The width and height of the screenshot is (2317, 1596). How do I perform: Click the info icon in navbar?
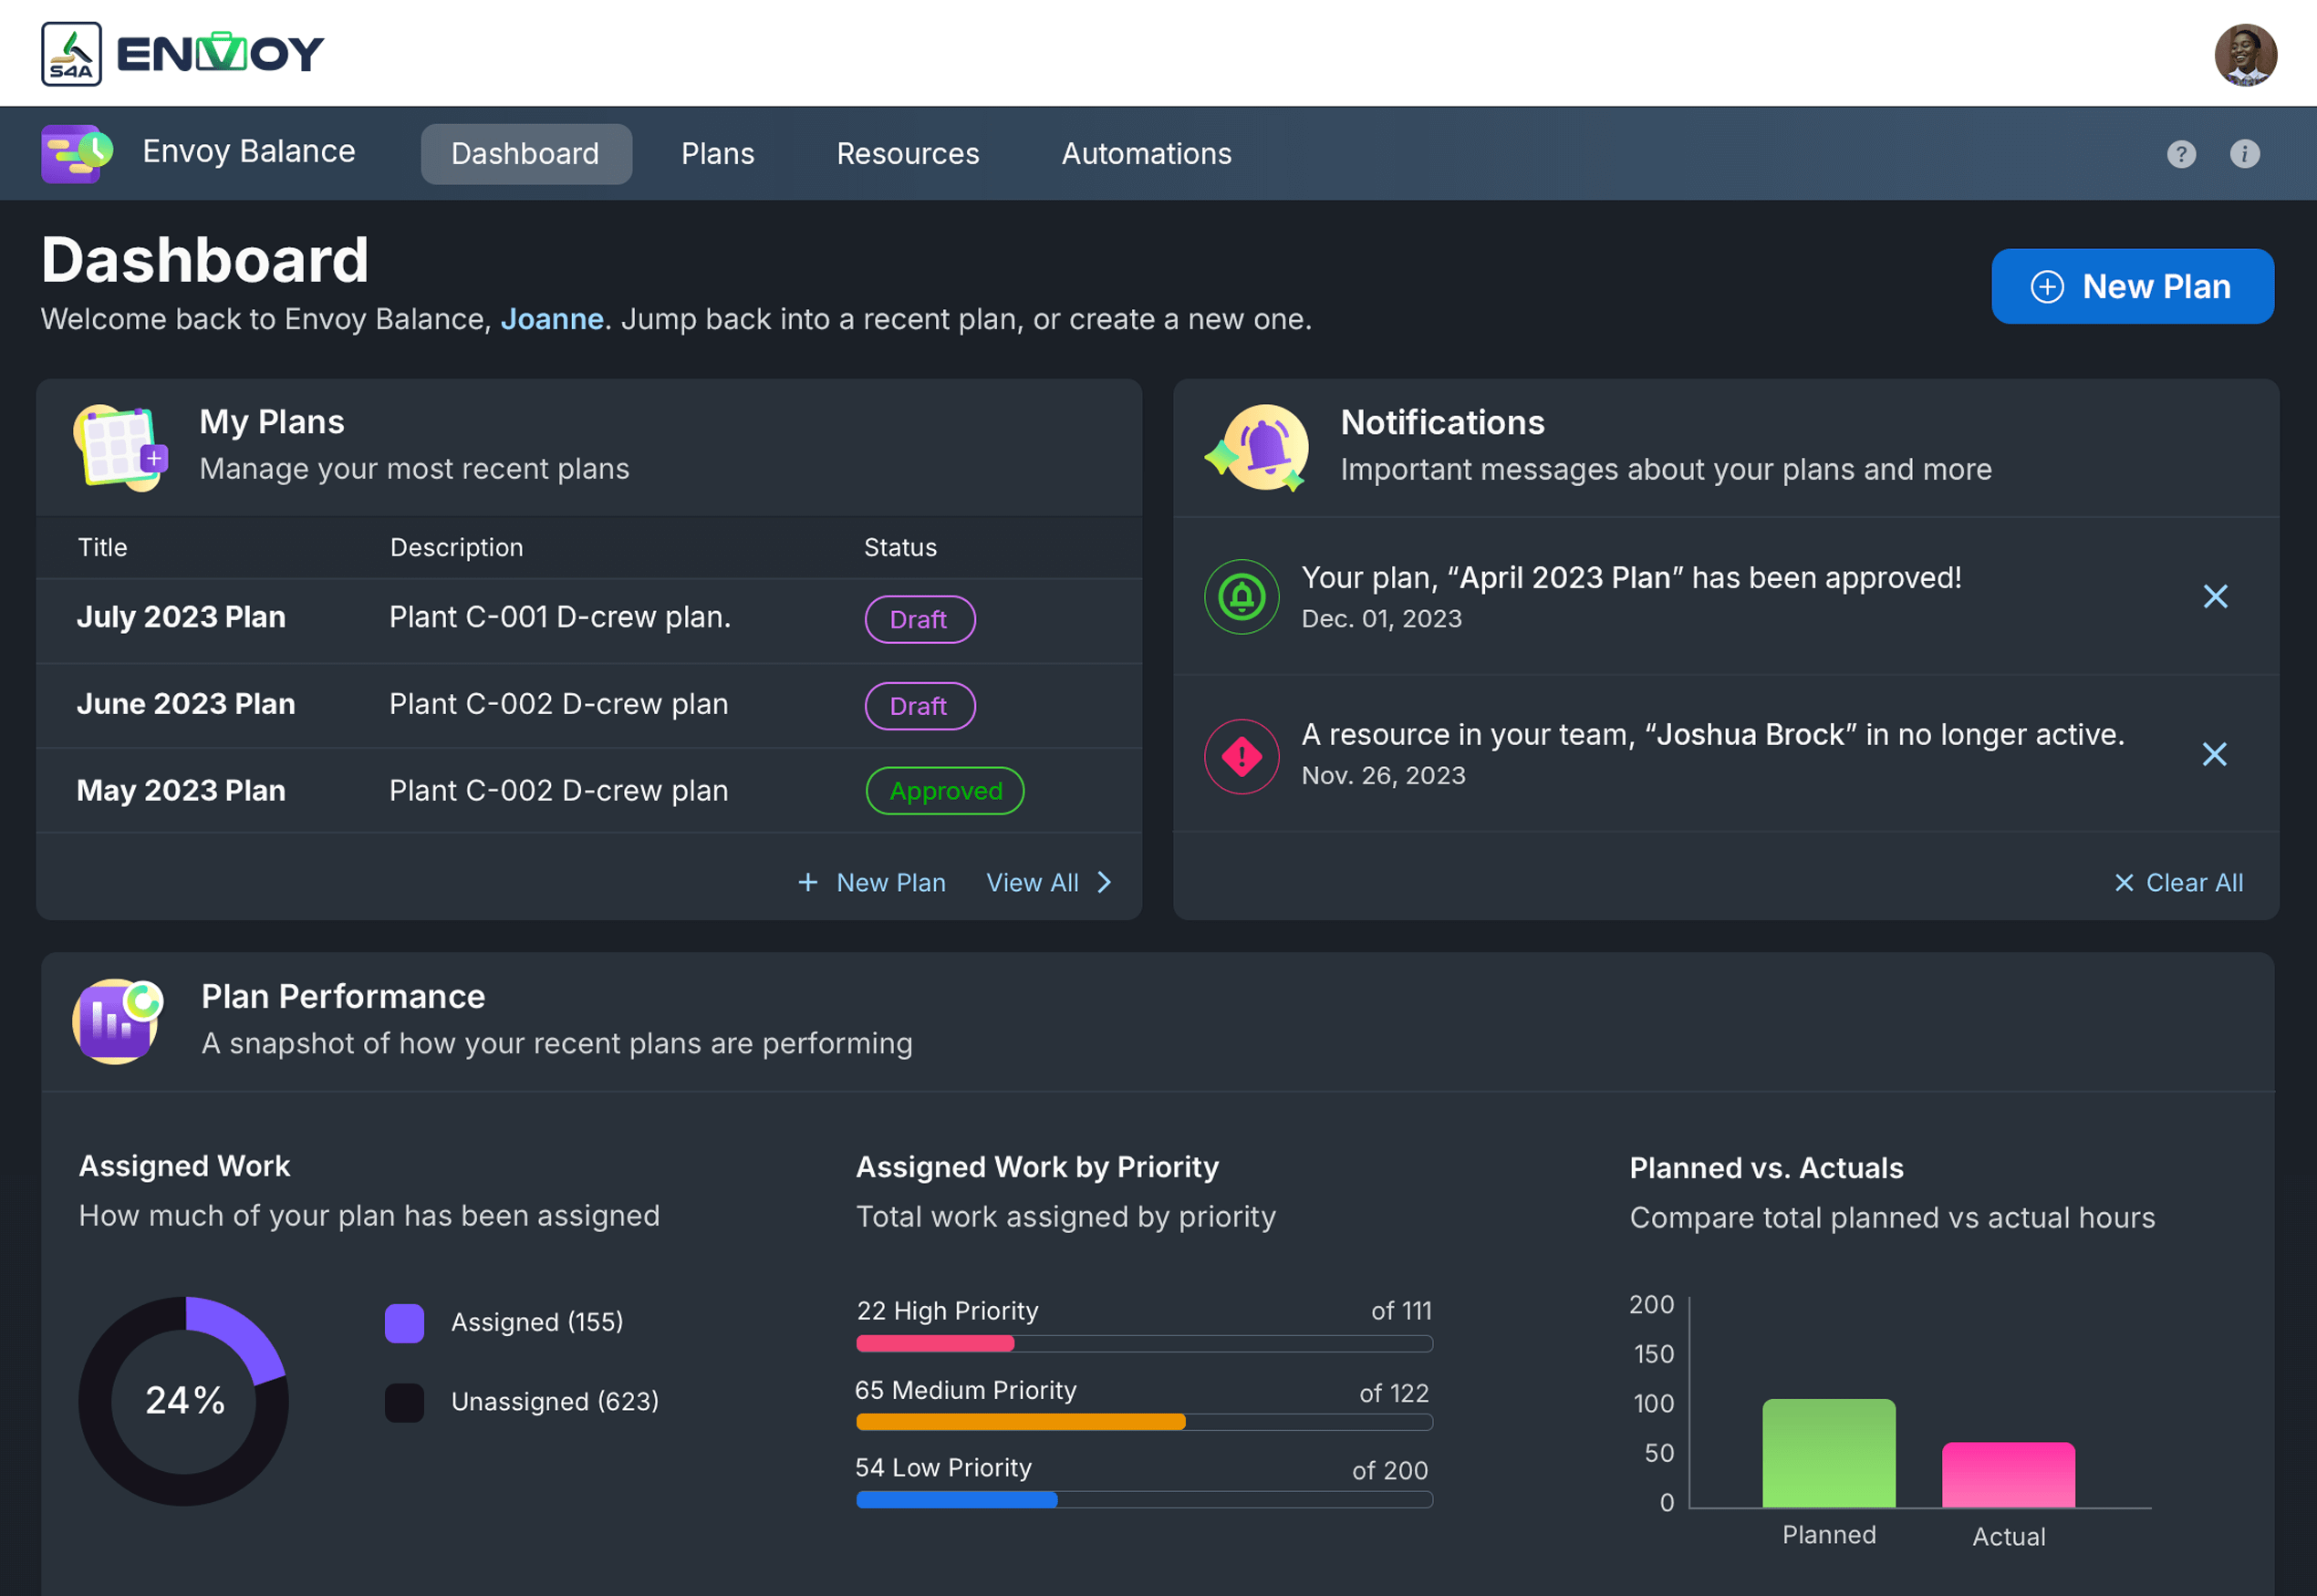pyautogui.click(x=2244, y=154)
